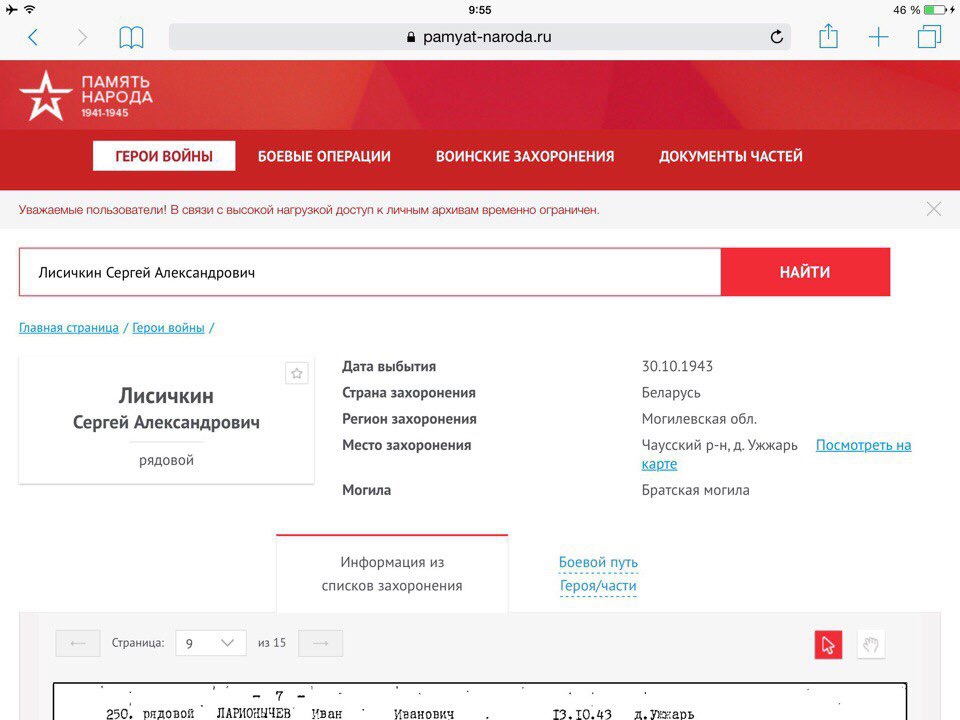Screen dimensions: 960x720
Task: Open the page number dropdown
Action: point(210,643)
